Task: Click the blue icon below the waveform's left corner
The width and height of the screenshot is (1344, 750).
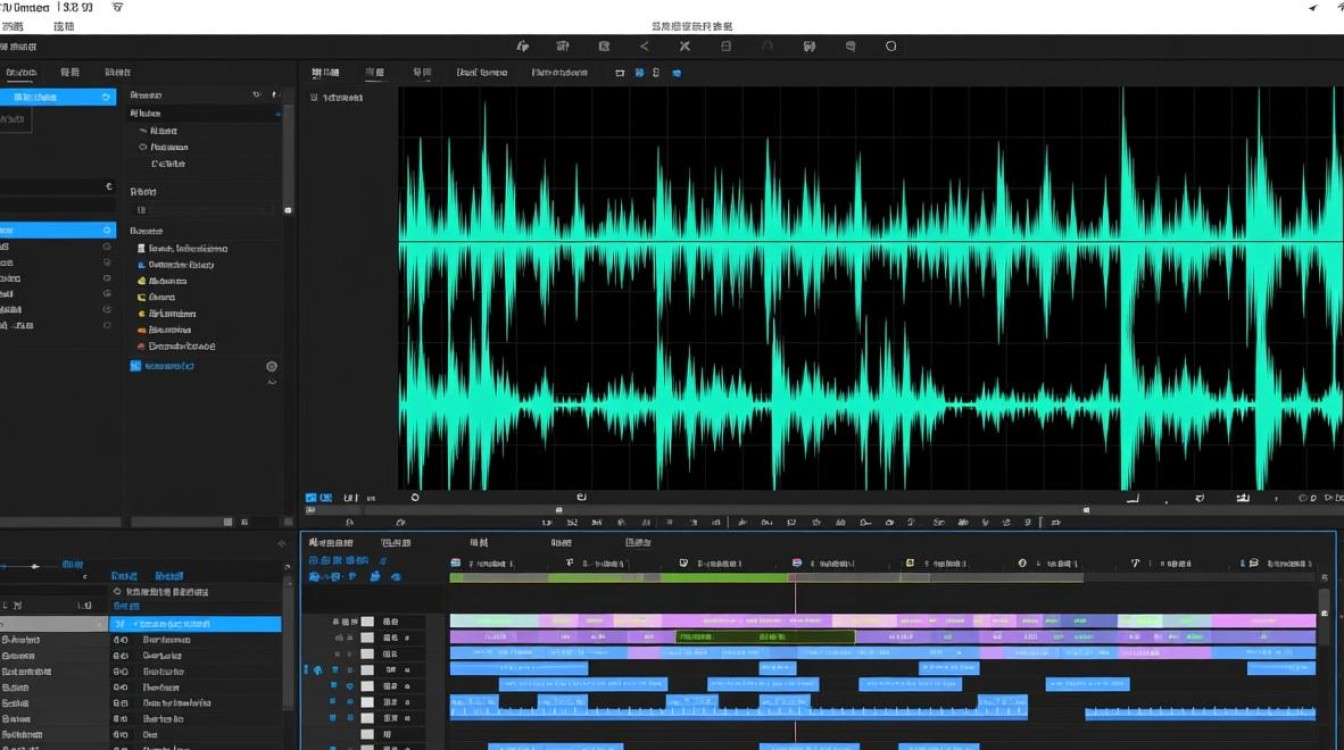Action: [311, 497]
